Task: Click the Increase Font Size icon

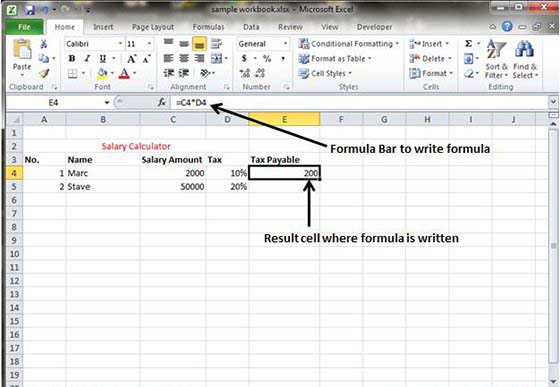Action: (131, 59)
